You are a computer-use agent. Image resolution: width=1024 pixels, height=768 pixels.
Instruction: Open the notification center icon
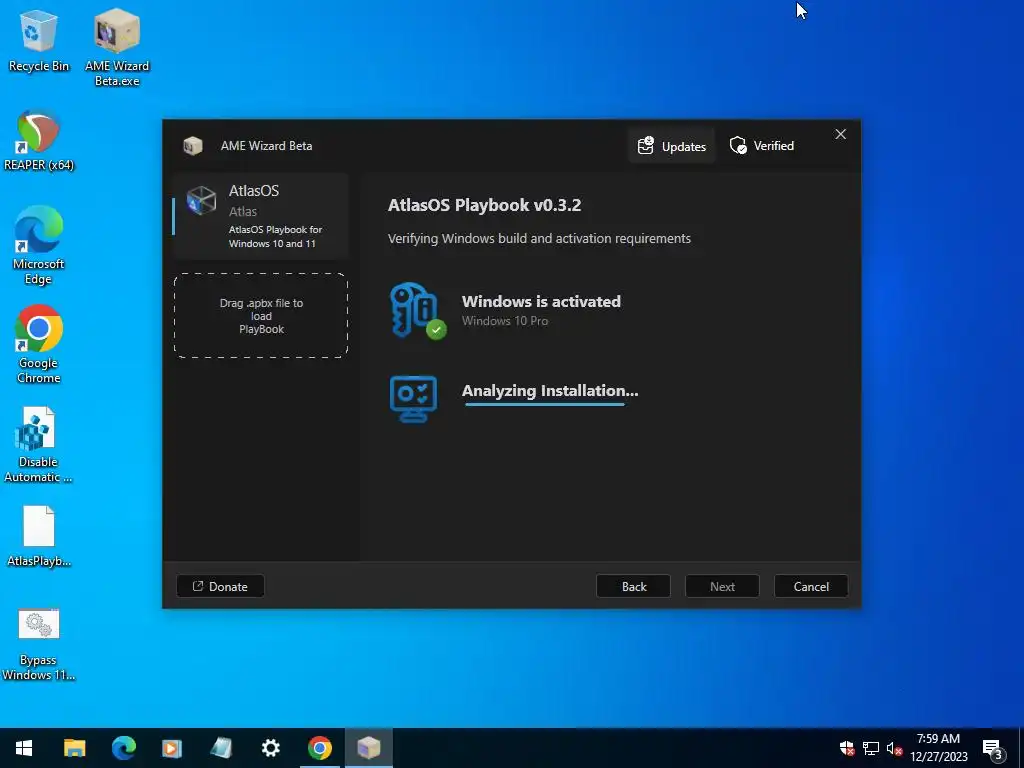coord(992,748)
